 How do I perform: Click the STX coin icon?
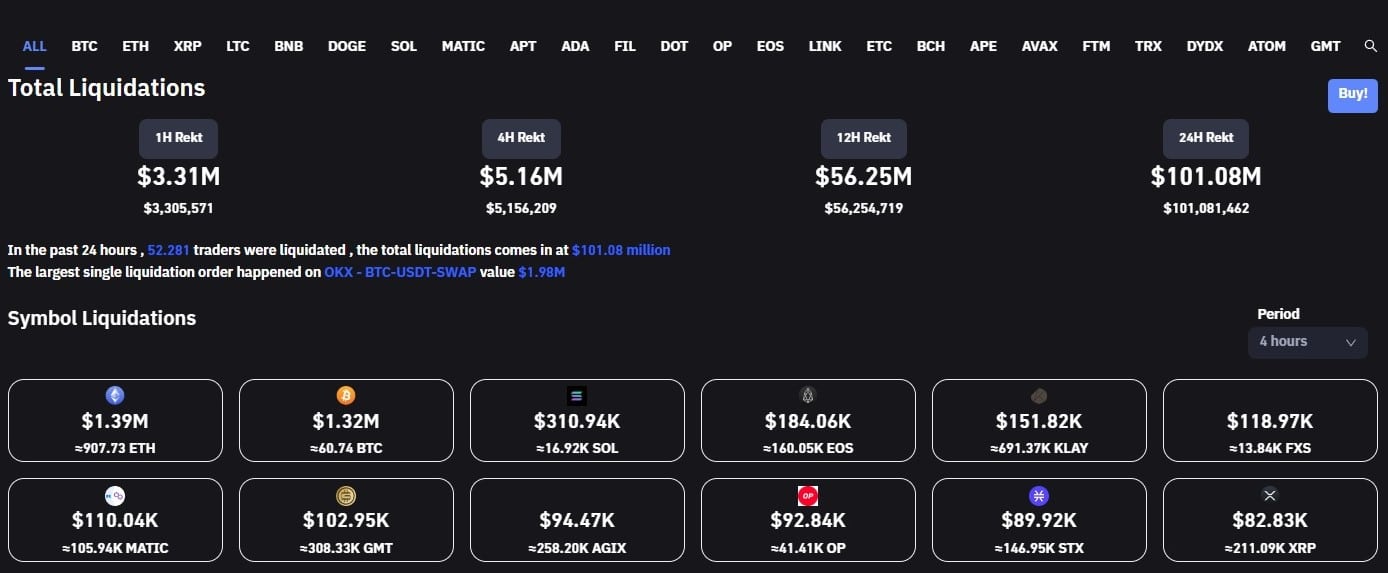point(1039,495)
